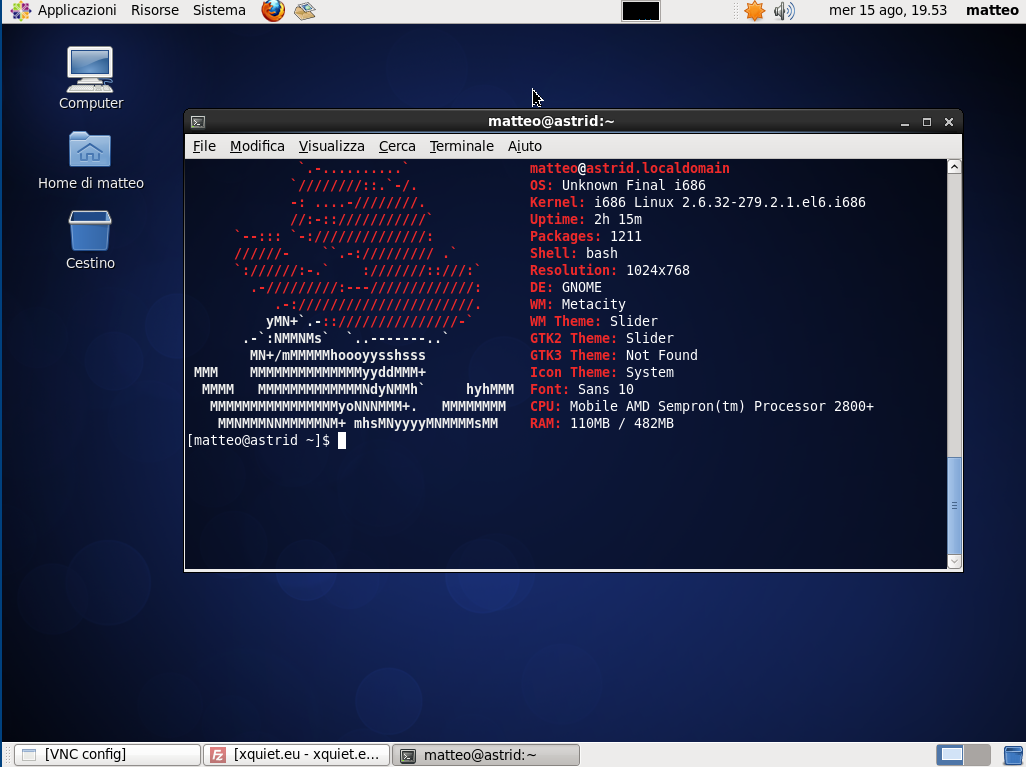
Task: Open the volume control speaker icon
Action: click(784, 11)
